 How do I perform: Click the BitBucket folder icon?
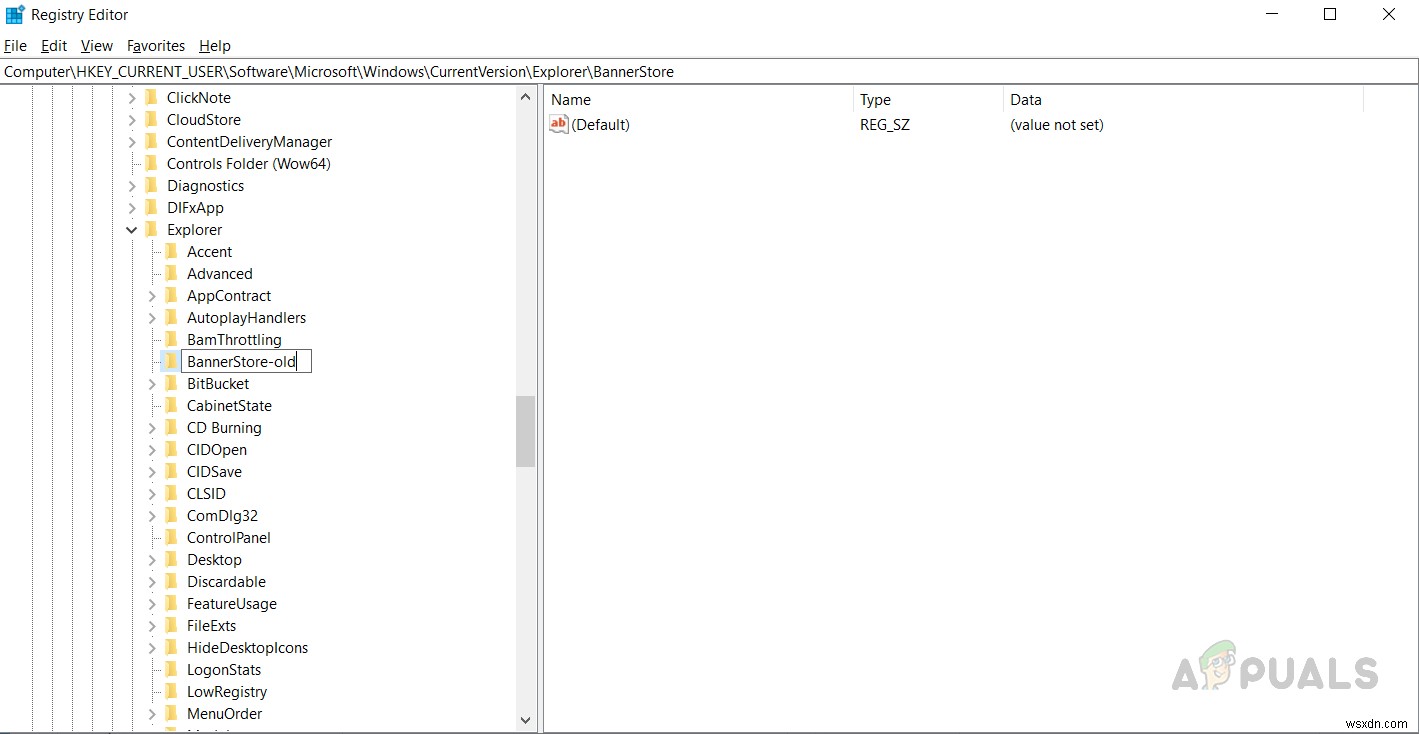pos(171,384)
